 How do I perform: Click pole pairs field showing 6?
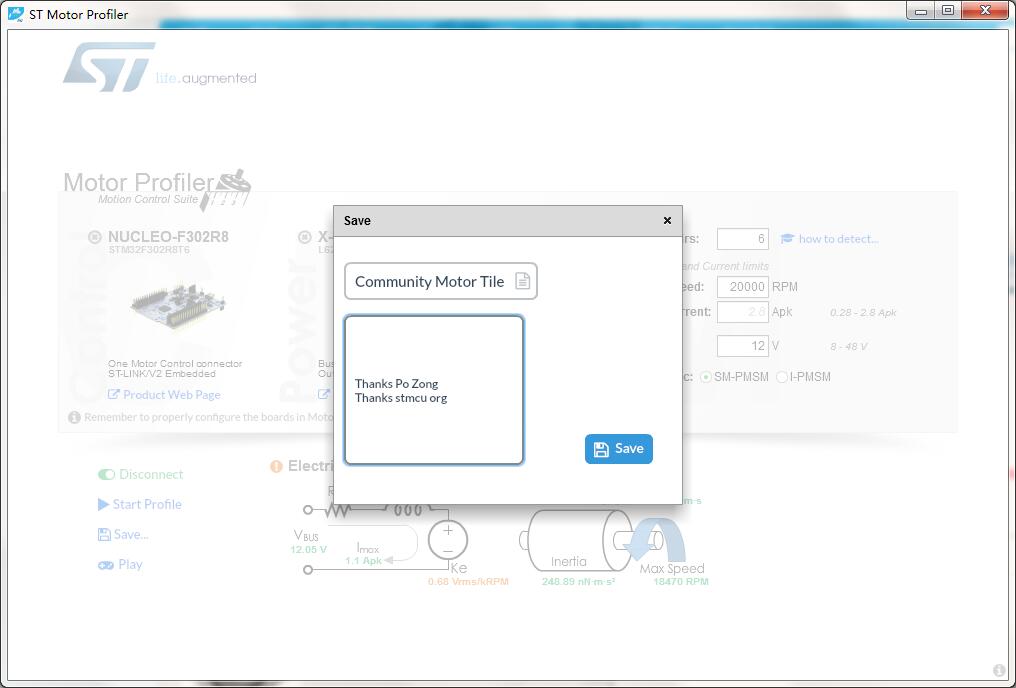click(743, 239)
